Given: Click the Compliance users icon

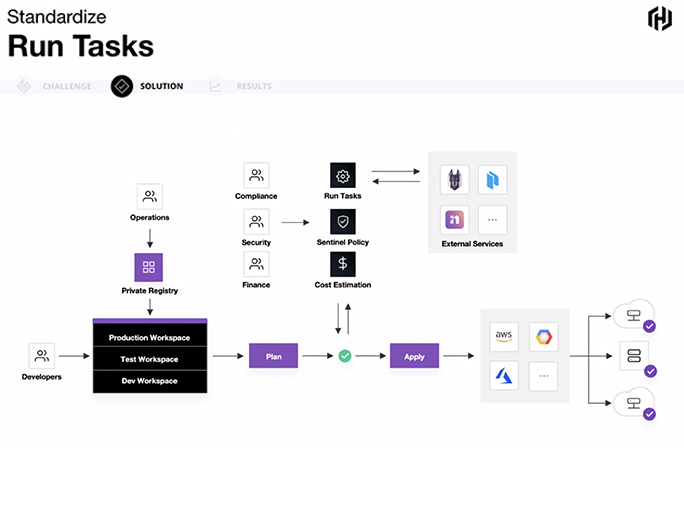Looking at the screenshot, I should tap(256, 175).
